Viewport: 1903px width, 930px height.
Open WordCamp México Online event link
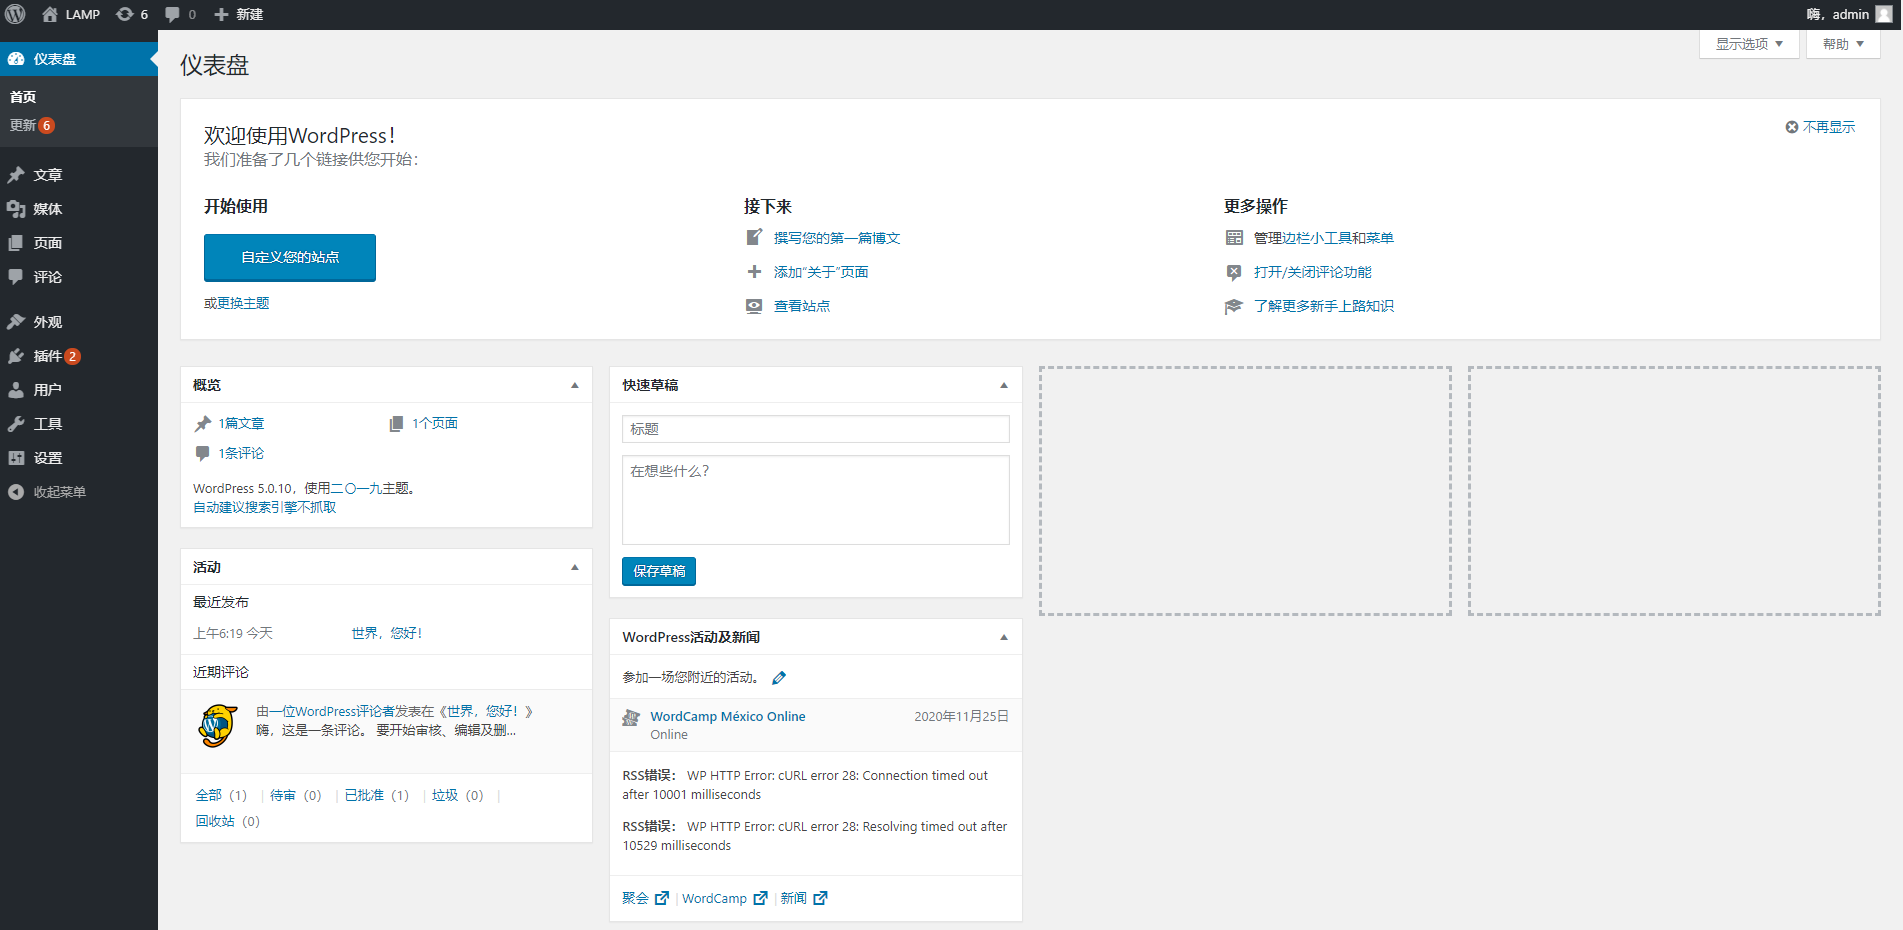(x=728, y=716)
